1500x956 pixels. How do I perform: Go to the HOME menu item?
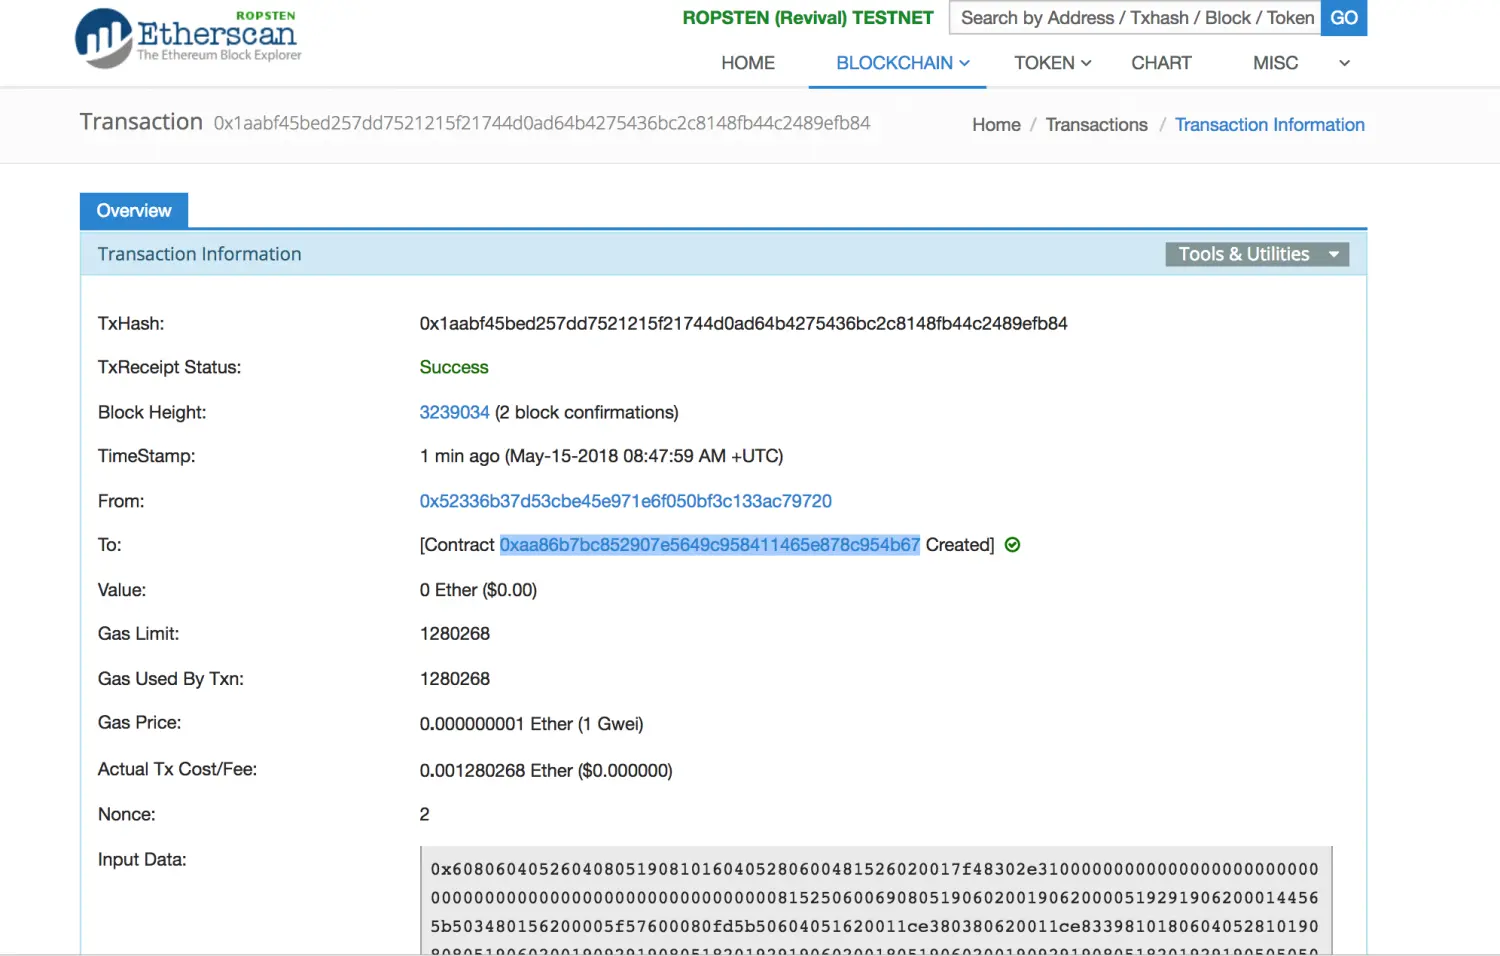pos(748,63)
